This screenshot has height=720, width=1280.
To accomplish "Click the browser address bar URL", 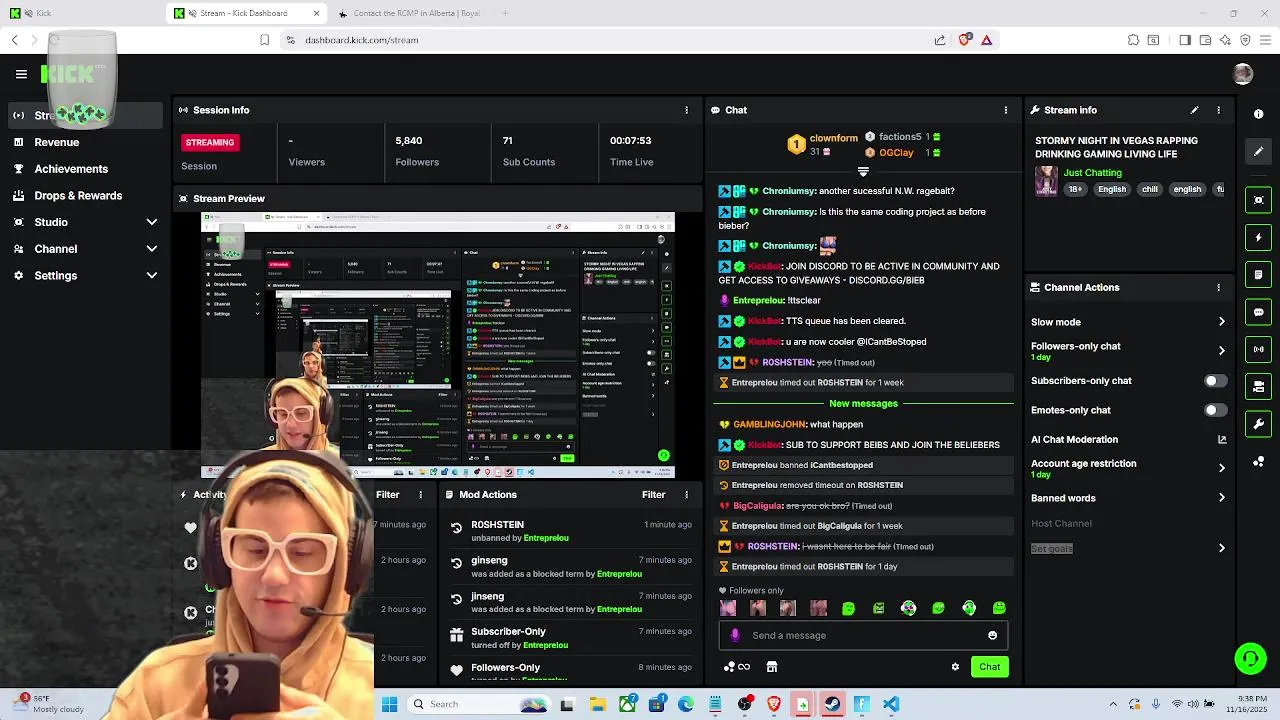I will (362, 40).
